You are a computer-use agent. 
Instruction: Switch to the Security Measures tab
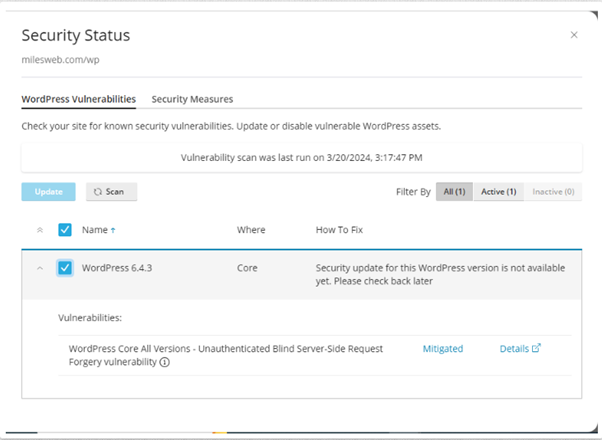(x=192, y=99)
